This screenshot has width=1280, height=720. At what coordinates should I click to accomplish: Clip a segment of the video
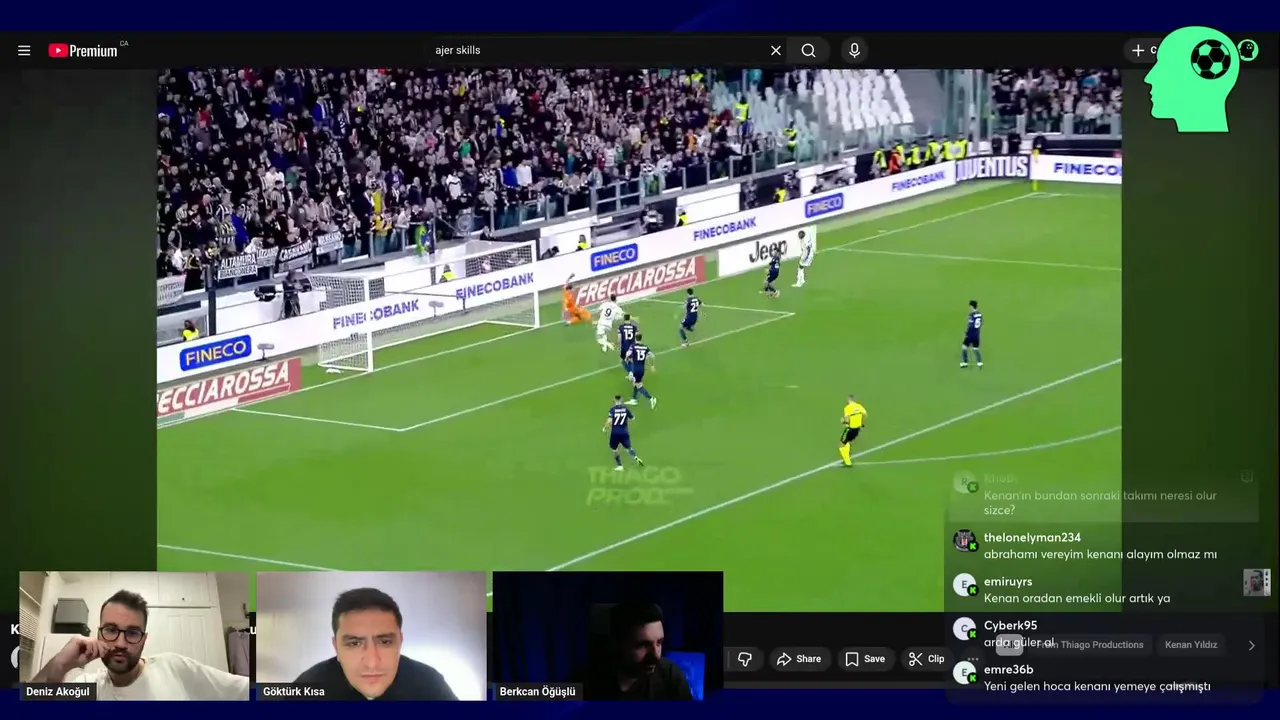pos(926,659)
